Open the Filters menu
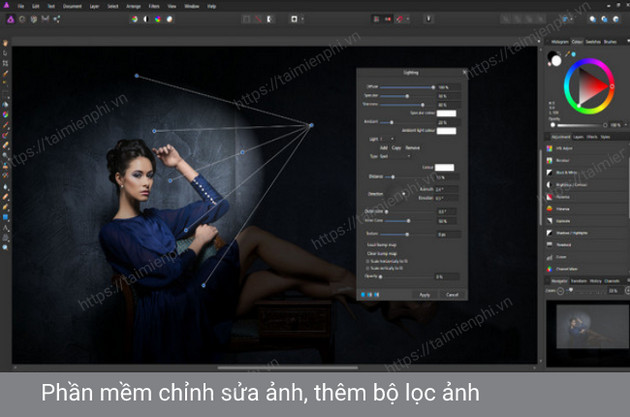Viewport: 630px width, 417px height. coord(154,6)
